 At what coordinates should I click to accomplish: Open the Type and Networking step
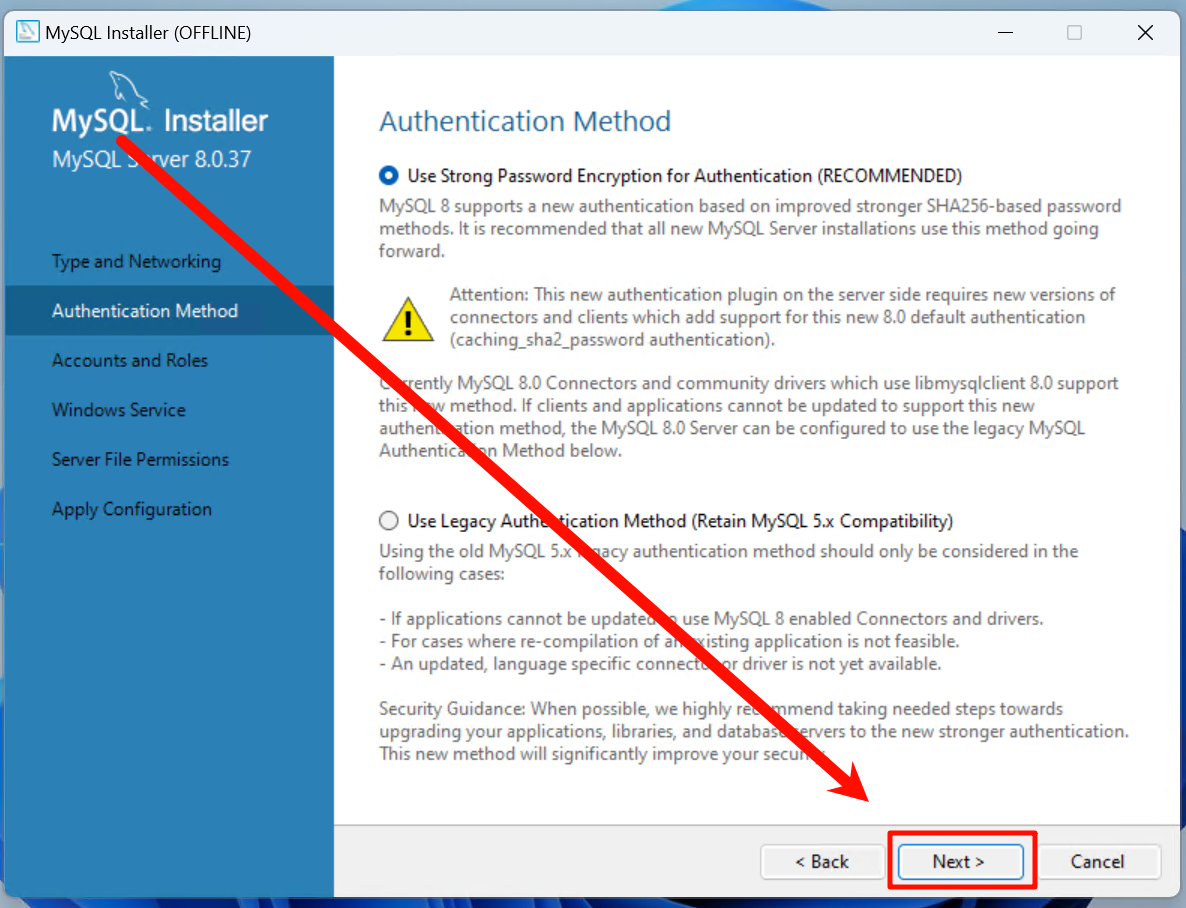[136, 261]
